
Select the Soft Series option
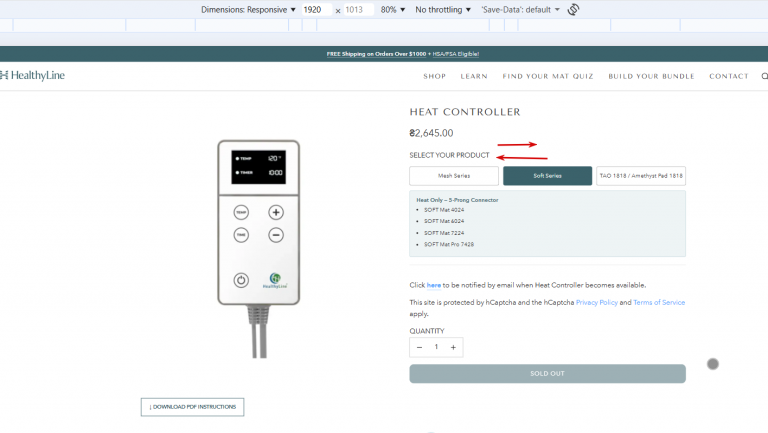pyautogui.click(x=548, y=176)
